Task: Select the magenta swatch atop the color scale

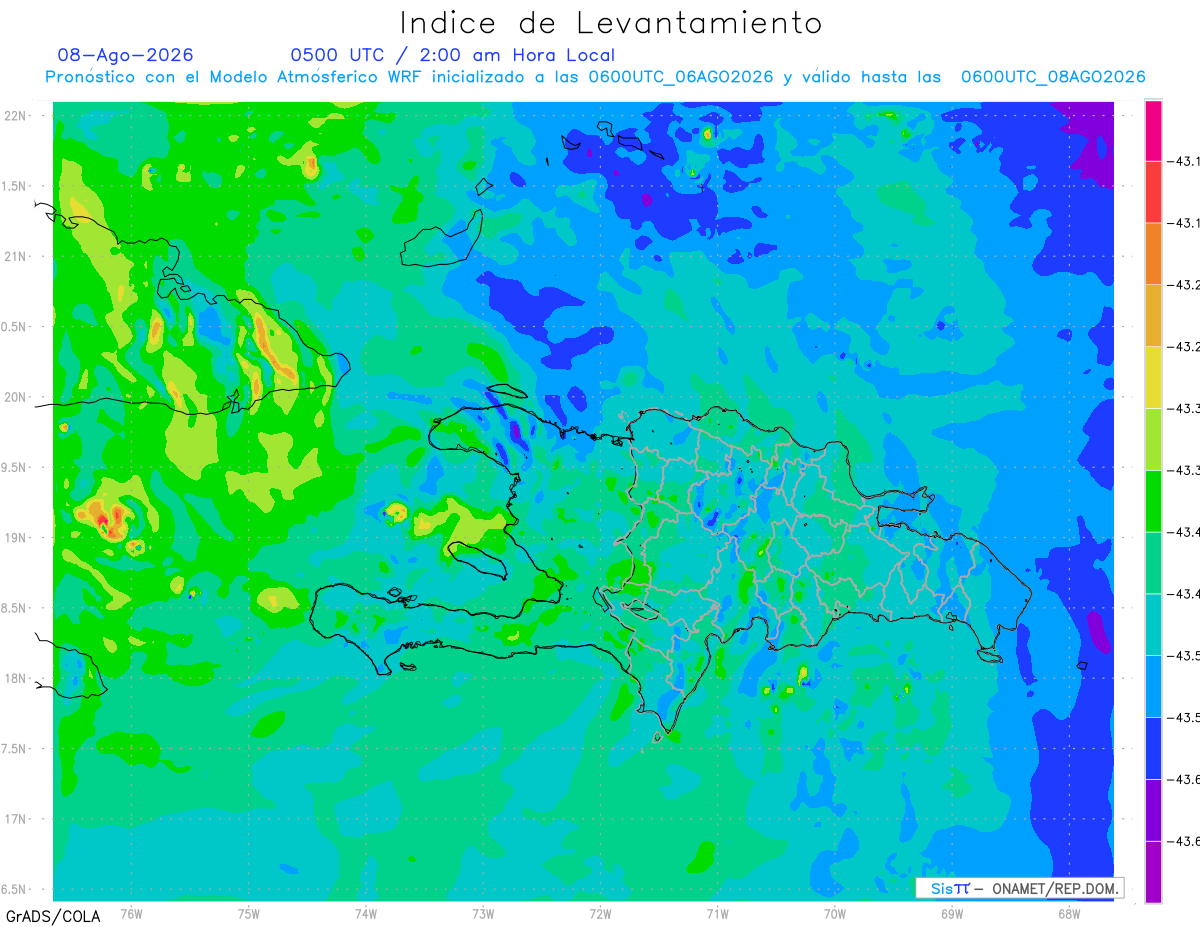Action: coord(1153,131)
